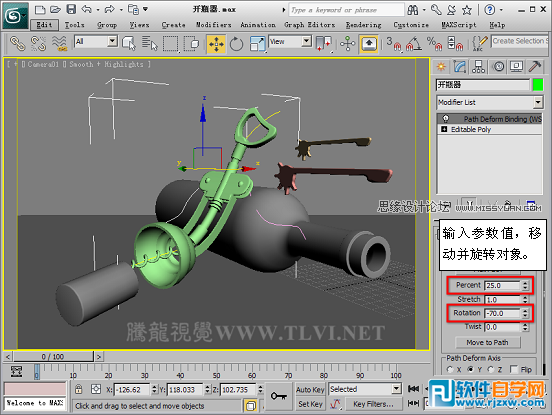Toggle the 3D Snaps icon
Viewport: 552px width, 415px height.
[394, 44]
